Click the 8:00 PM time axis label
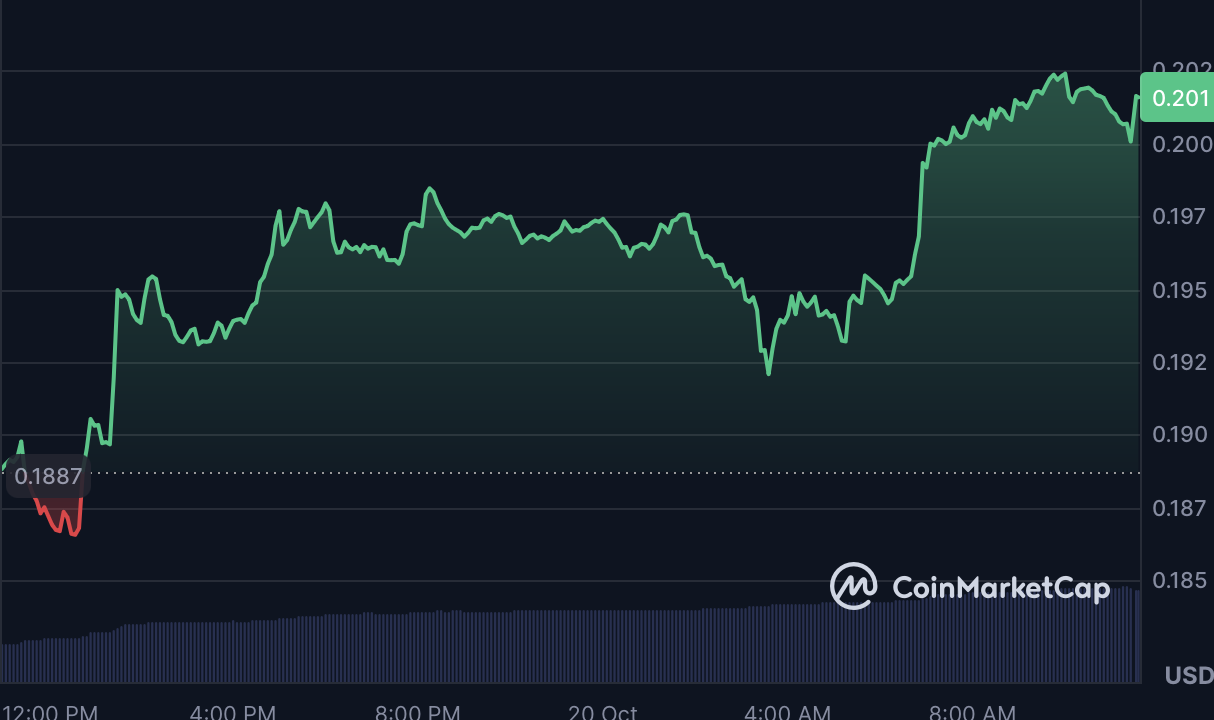The height and width of the screenshot is (720, 1214). pyautogui.click(x=418, y=712)
